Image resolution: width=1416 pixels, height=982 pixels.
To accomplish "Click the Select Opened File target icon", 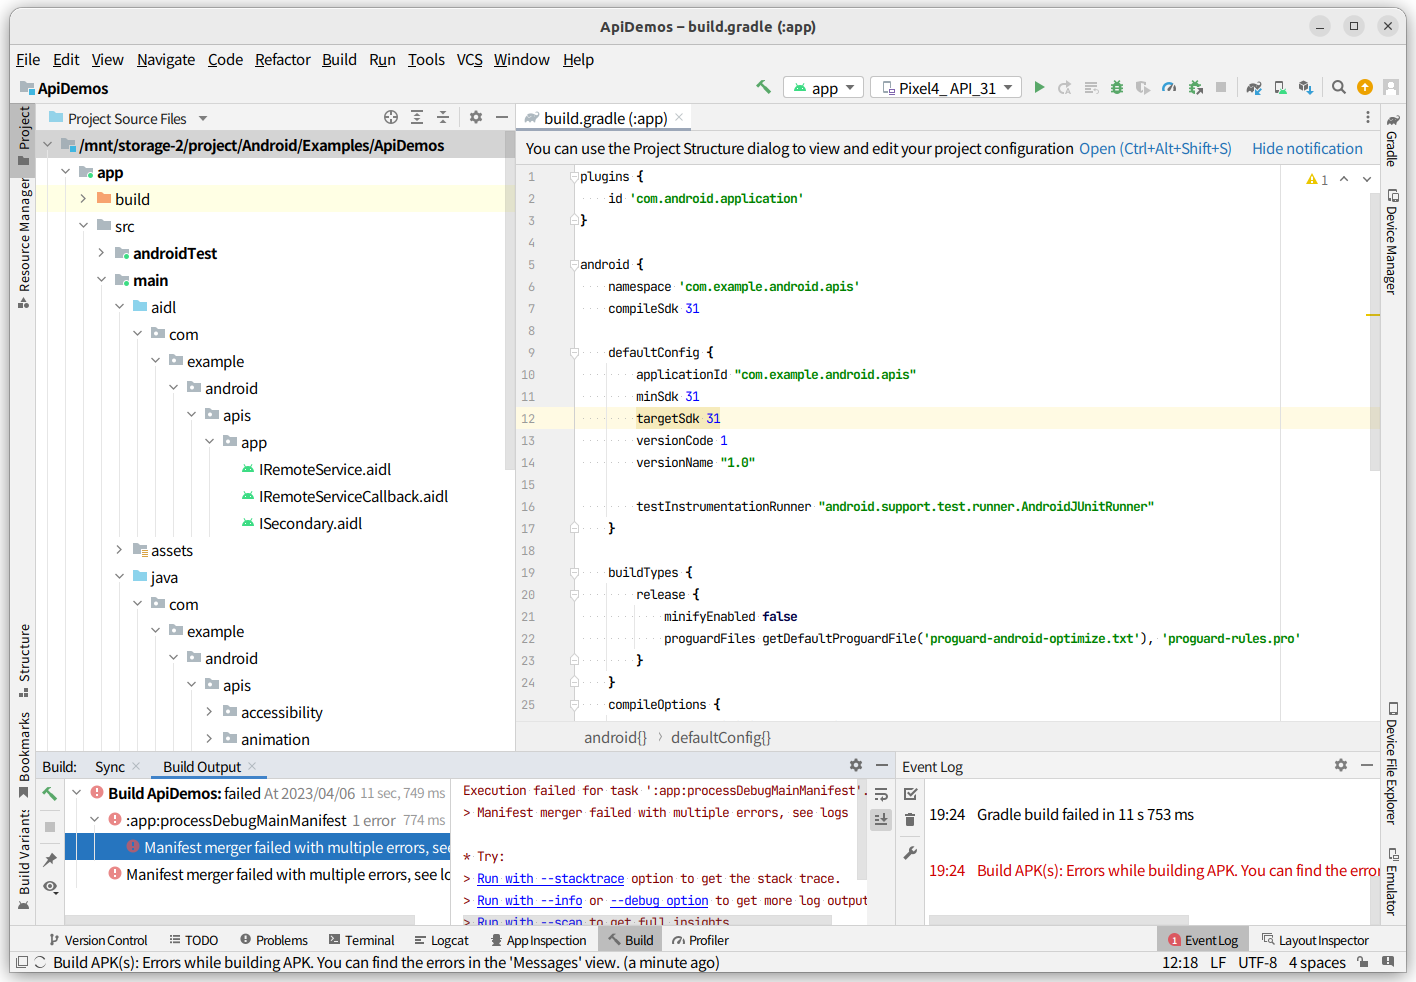I will coord(391,117).
